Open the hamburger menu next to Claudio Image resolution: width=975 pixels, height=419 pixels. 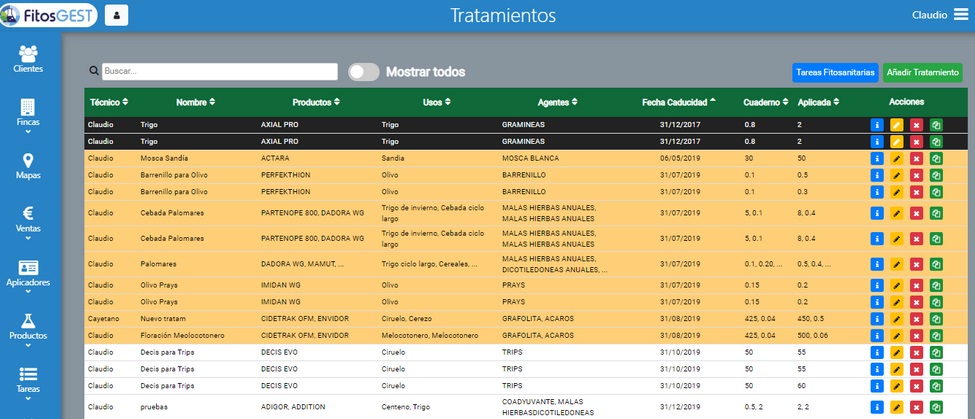(x=961, y=14)
